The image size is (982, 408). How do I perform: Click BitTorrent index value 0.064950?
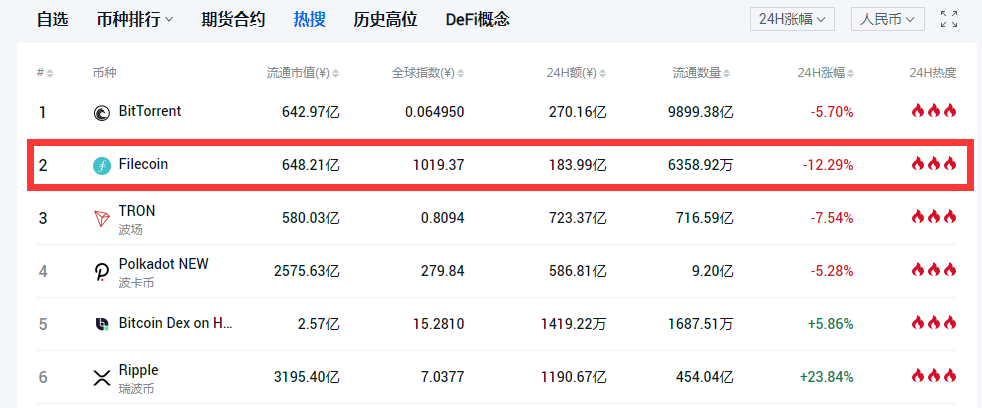pos(435,113)
